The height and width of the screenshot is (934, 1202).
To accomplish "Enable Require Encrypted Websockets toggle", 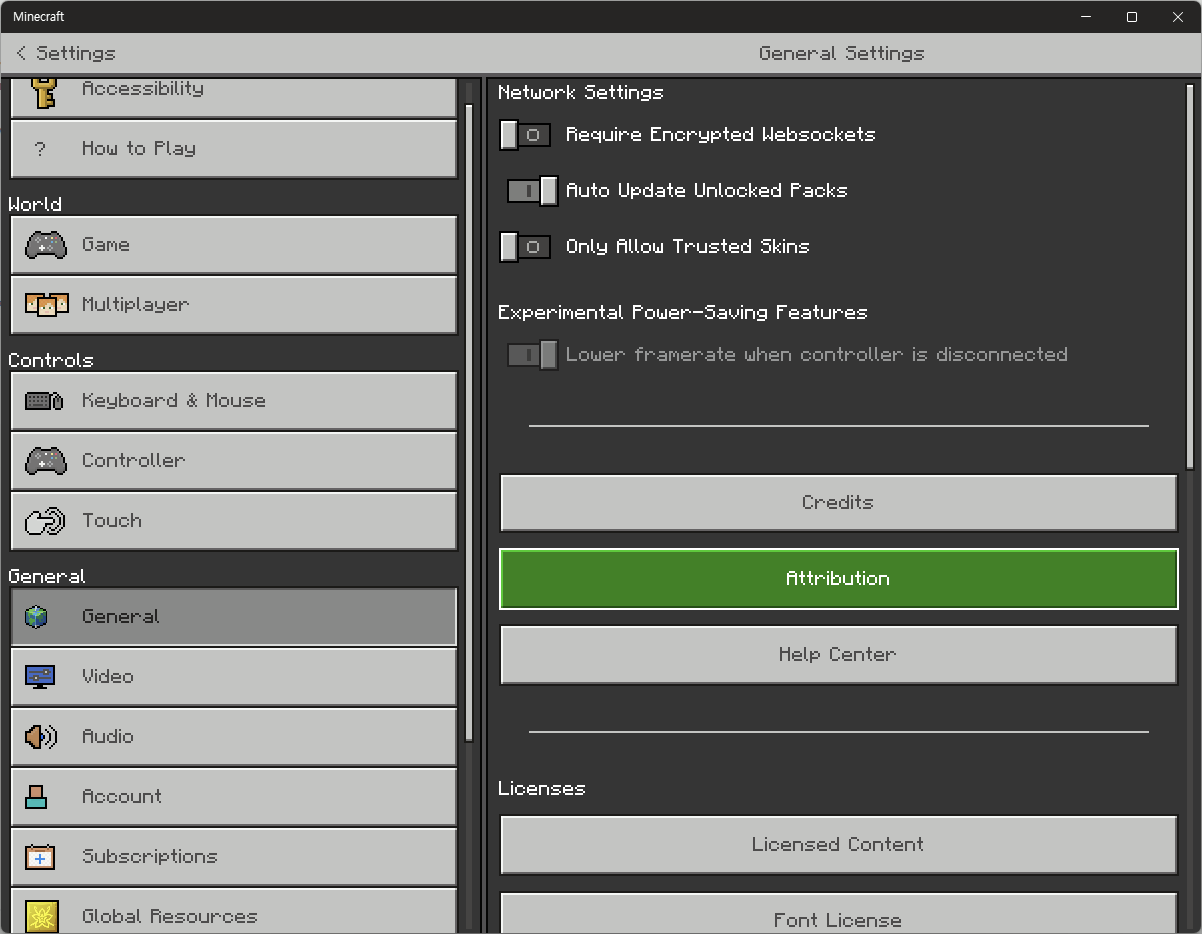I will (525, 135).
